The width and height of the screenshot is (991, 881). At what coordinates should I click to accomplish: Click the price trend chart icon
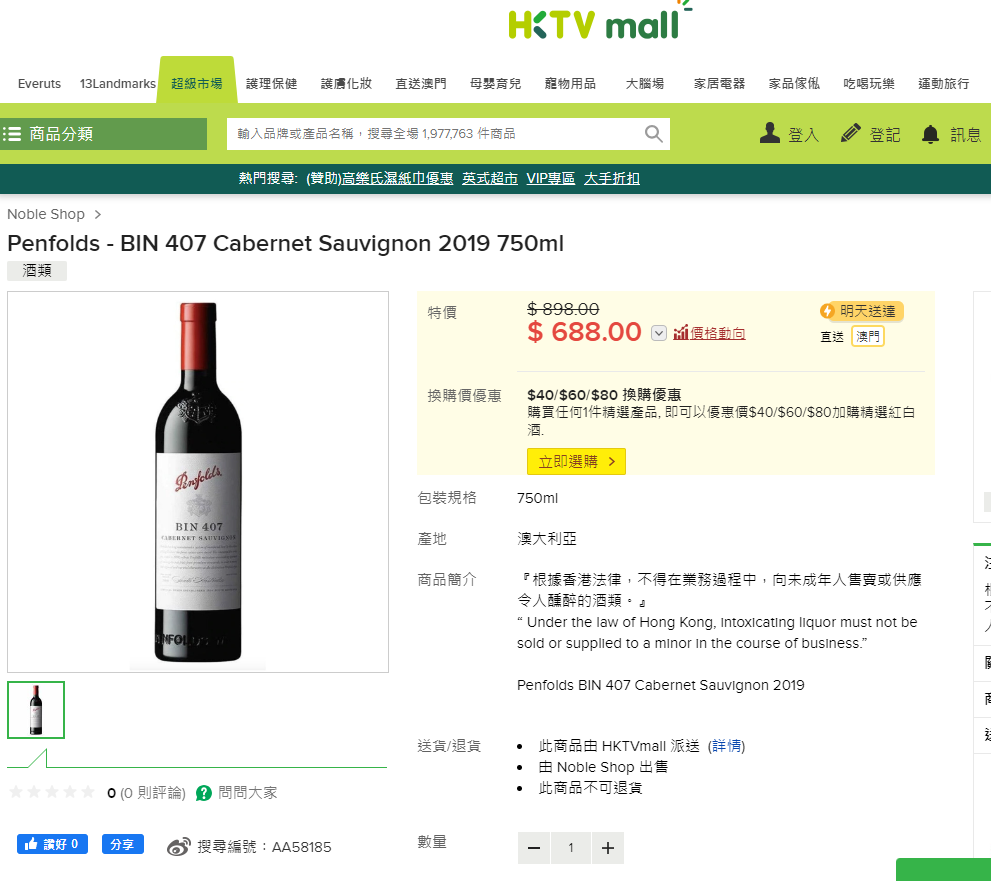[x=681, y=333]
